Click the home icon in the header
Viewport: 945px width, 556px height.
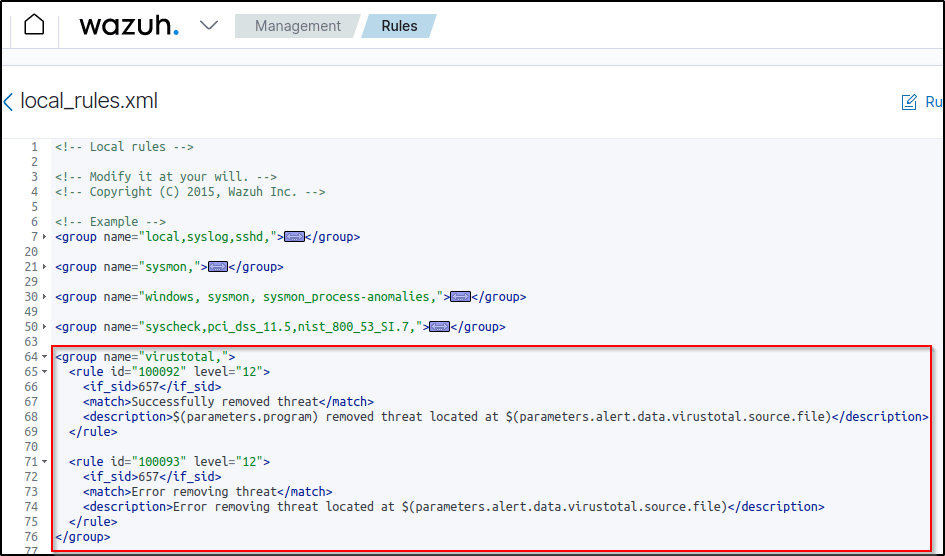[34, 25]
